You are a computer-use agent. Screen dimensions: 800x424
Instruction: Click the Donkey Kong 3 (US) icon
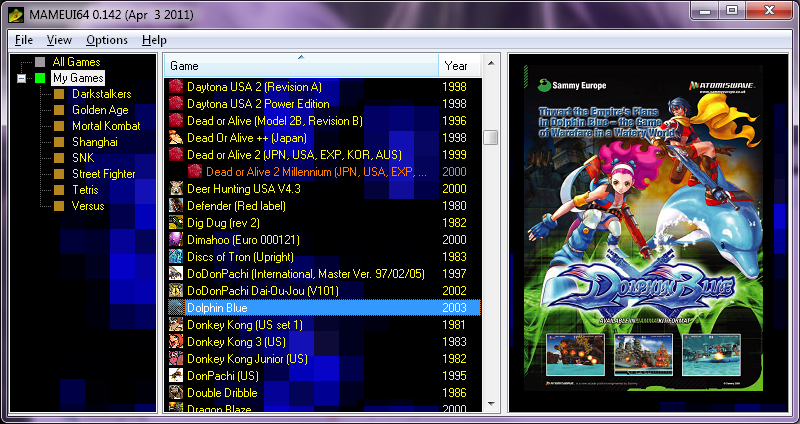click(176, 342)
